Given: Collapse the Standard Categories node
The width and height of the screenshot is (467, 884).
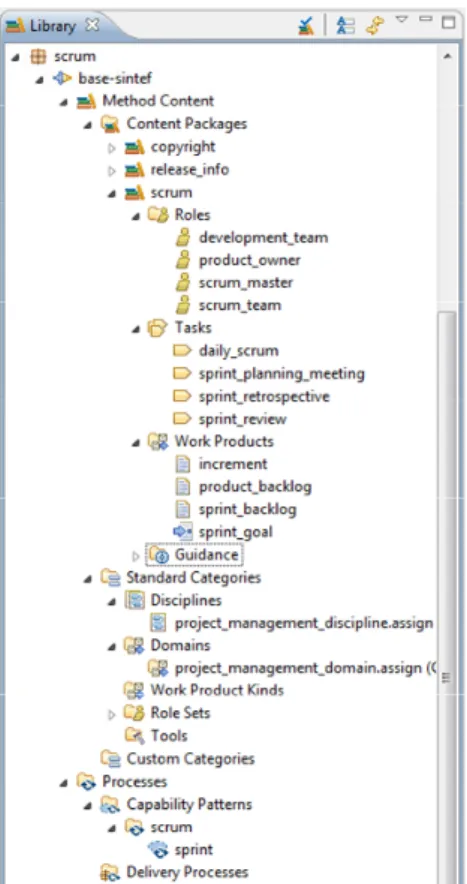Looking at the screenshot, I should [x=87, y=578].
